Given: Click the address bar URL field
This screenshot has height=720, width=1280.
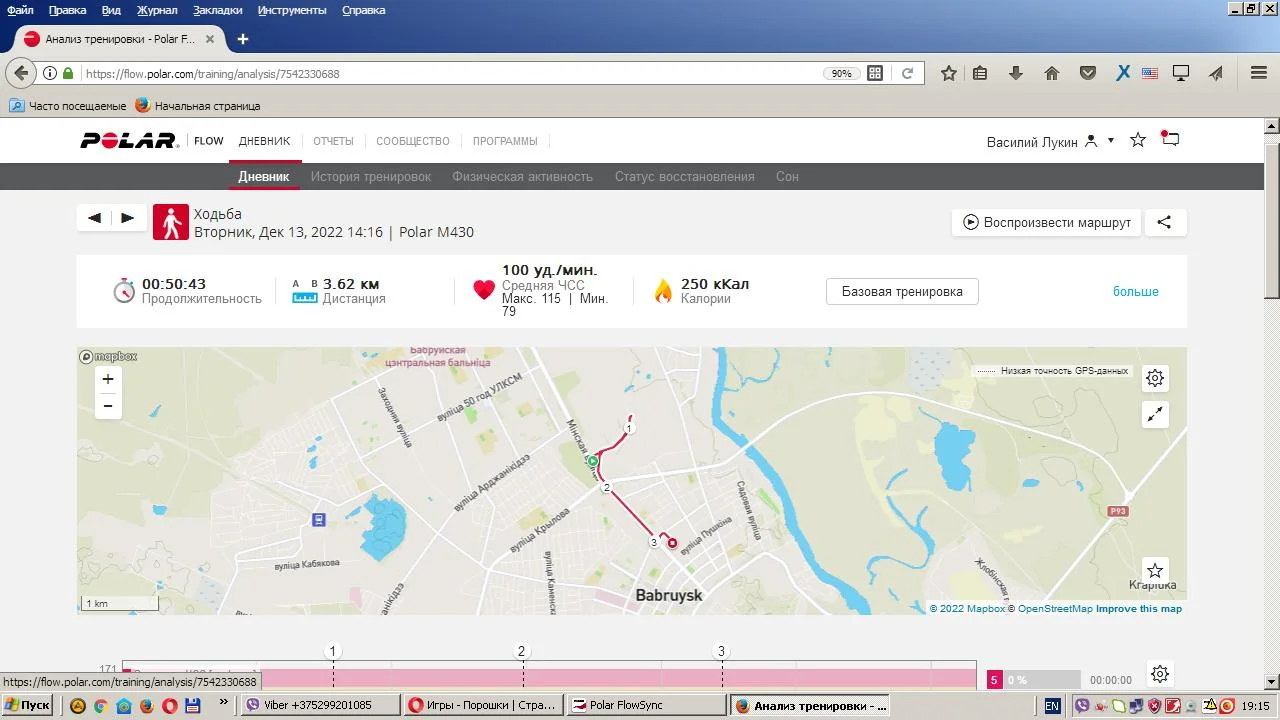Looking at the screenshot, I should 450,73.
